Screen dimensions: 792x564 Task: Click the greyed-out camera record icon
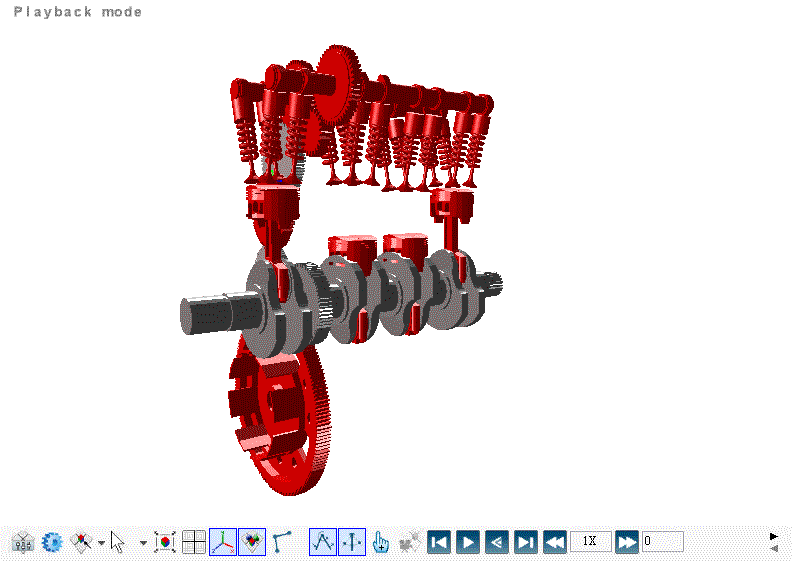(x=408, y=542)
